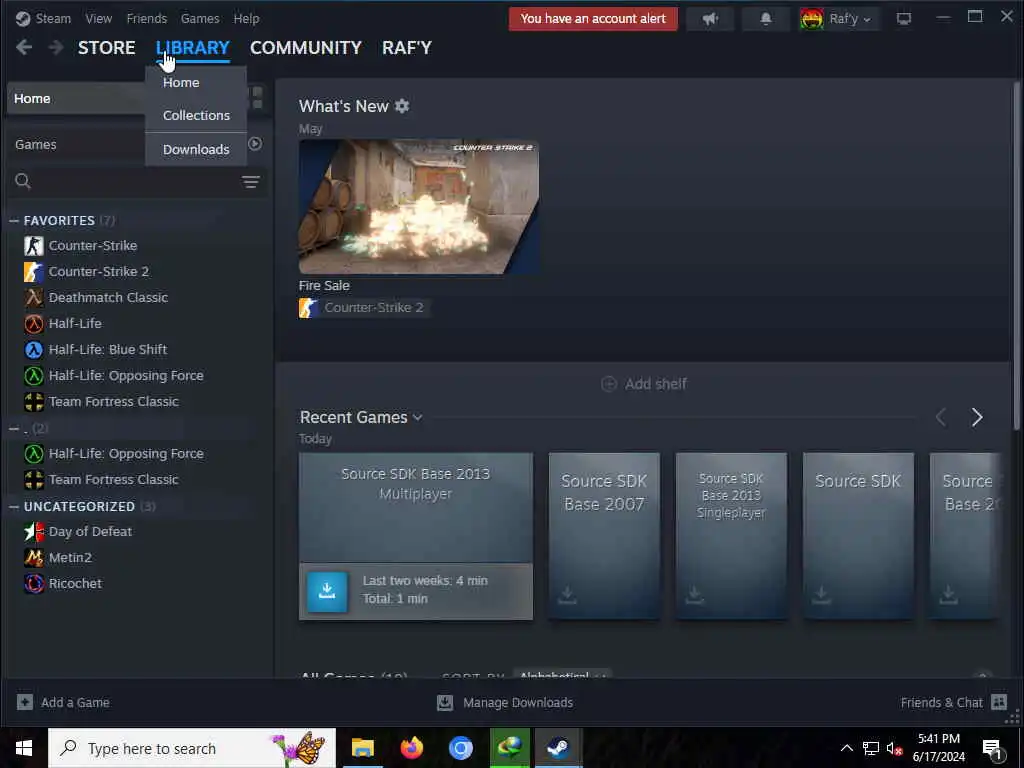
Task: Click the Counter-Strike 2 icon in favorites
Action: pos(34,272)
